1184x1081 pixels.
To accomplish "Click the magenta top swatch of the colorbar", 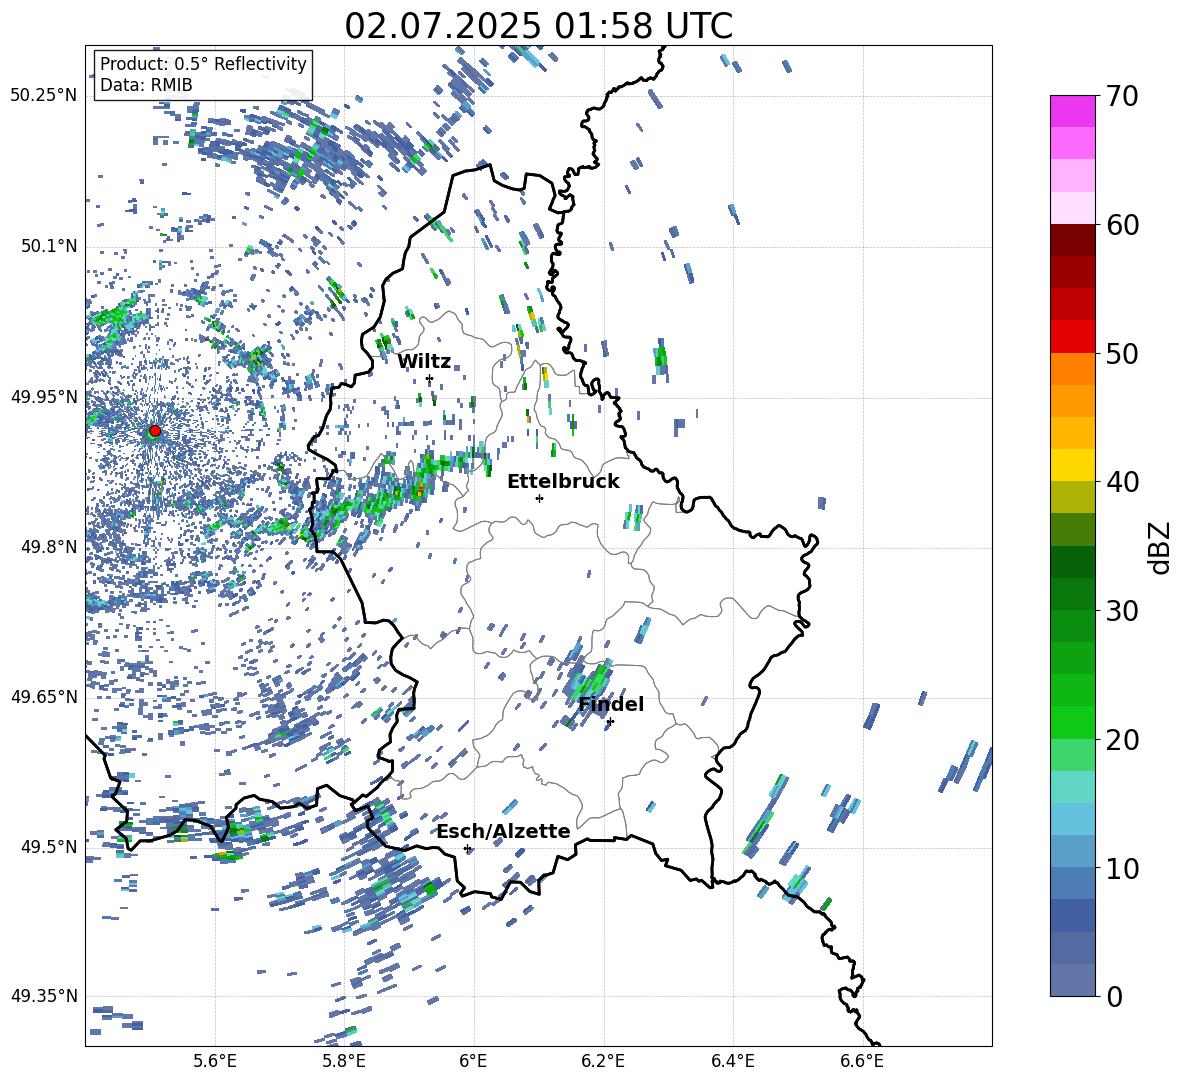I will tap(1072, 111).
